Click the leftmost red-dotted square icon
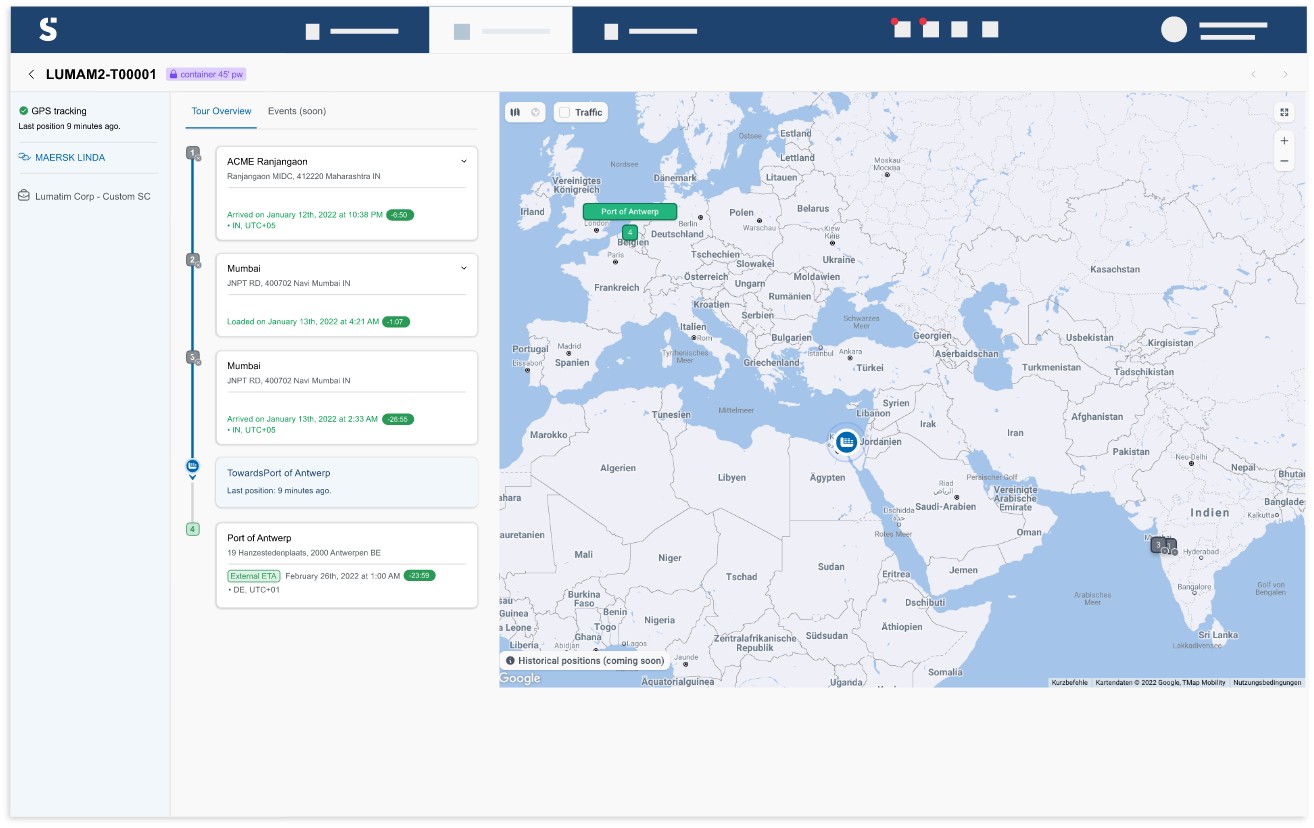Image resolution: width=1314 pixels, height=828 pixels. 902,29
